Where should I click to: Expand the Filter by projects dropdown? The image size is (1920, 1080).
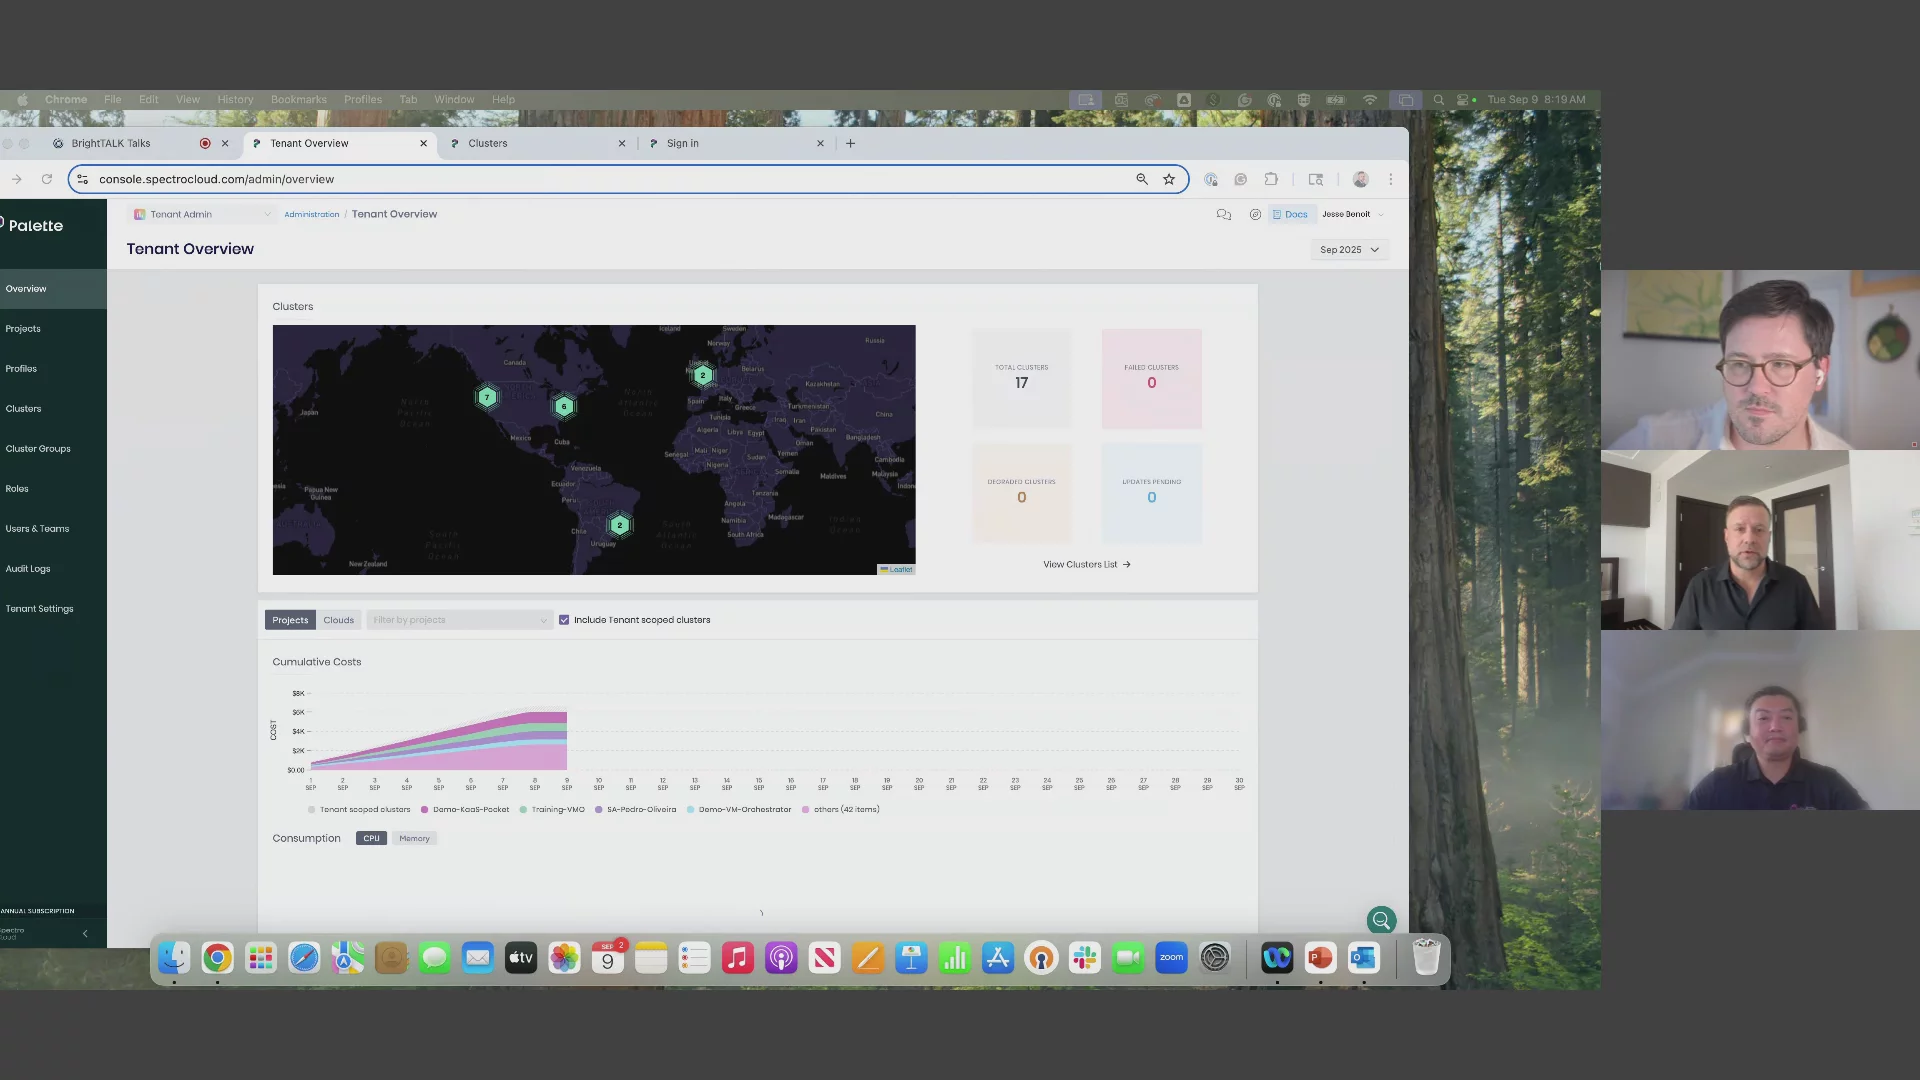459,620
